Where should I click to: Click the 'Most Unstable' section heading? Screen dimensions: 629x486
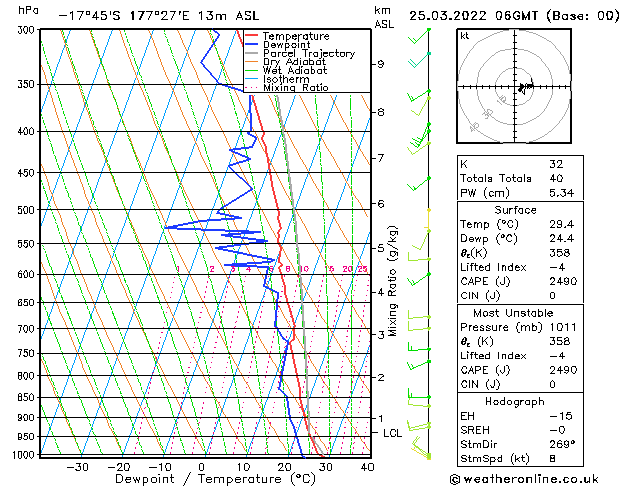[513, 313]
